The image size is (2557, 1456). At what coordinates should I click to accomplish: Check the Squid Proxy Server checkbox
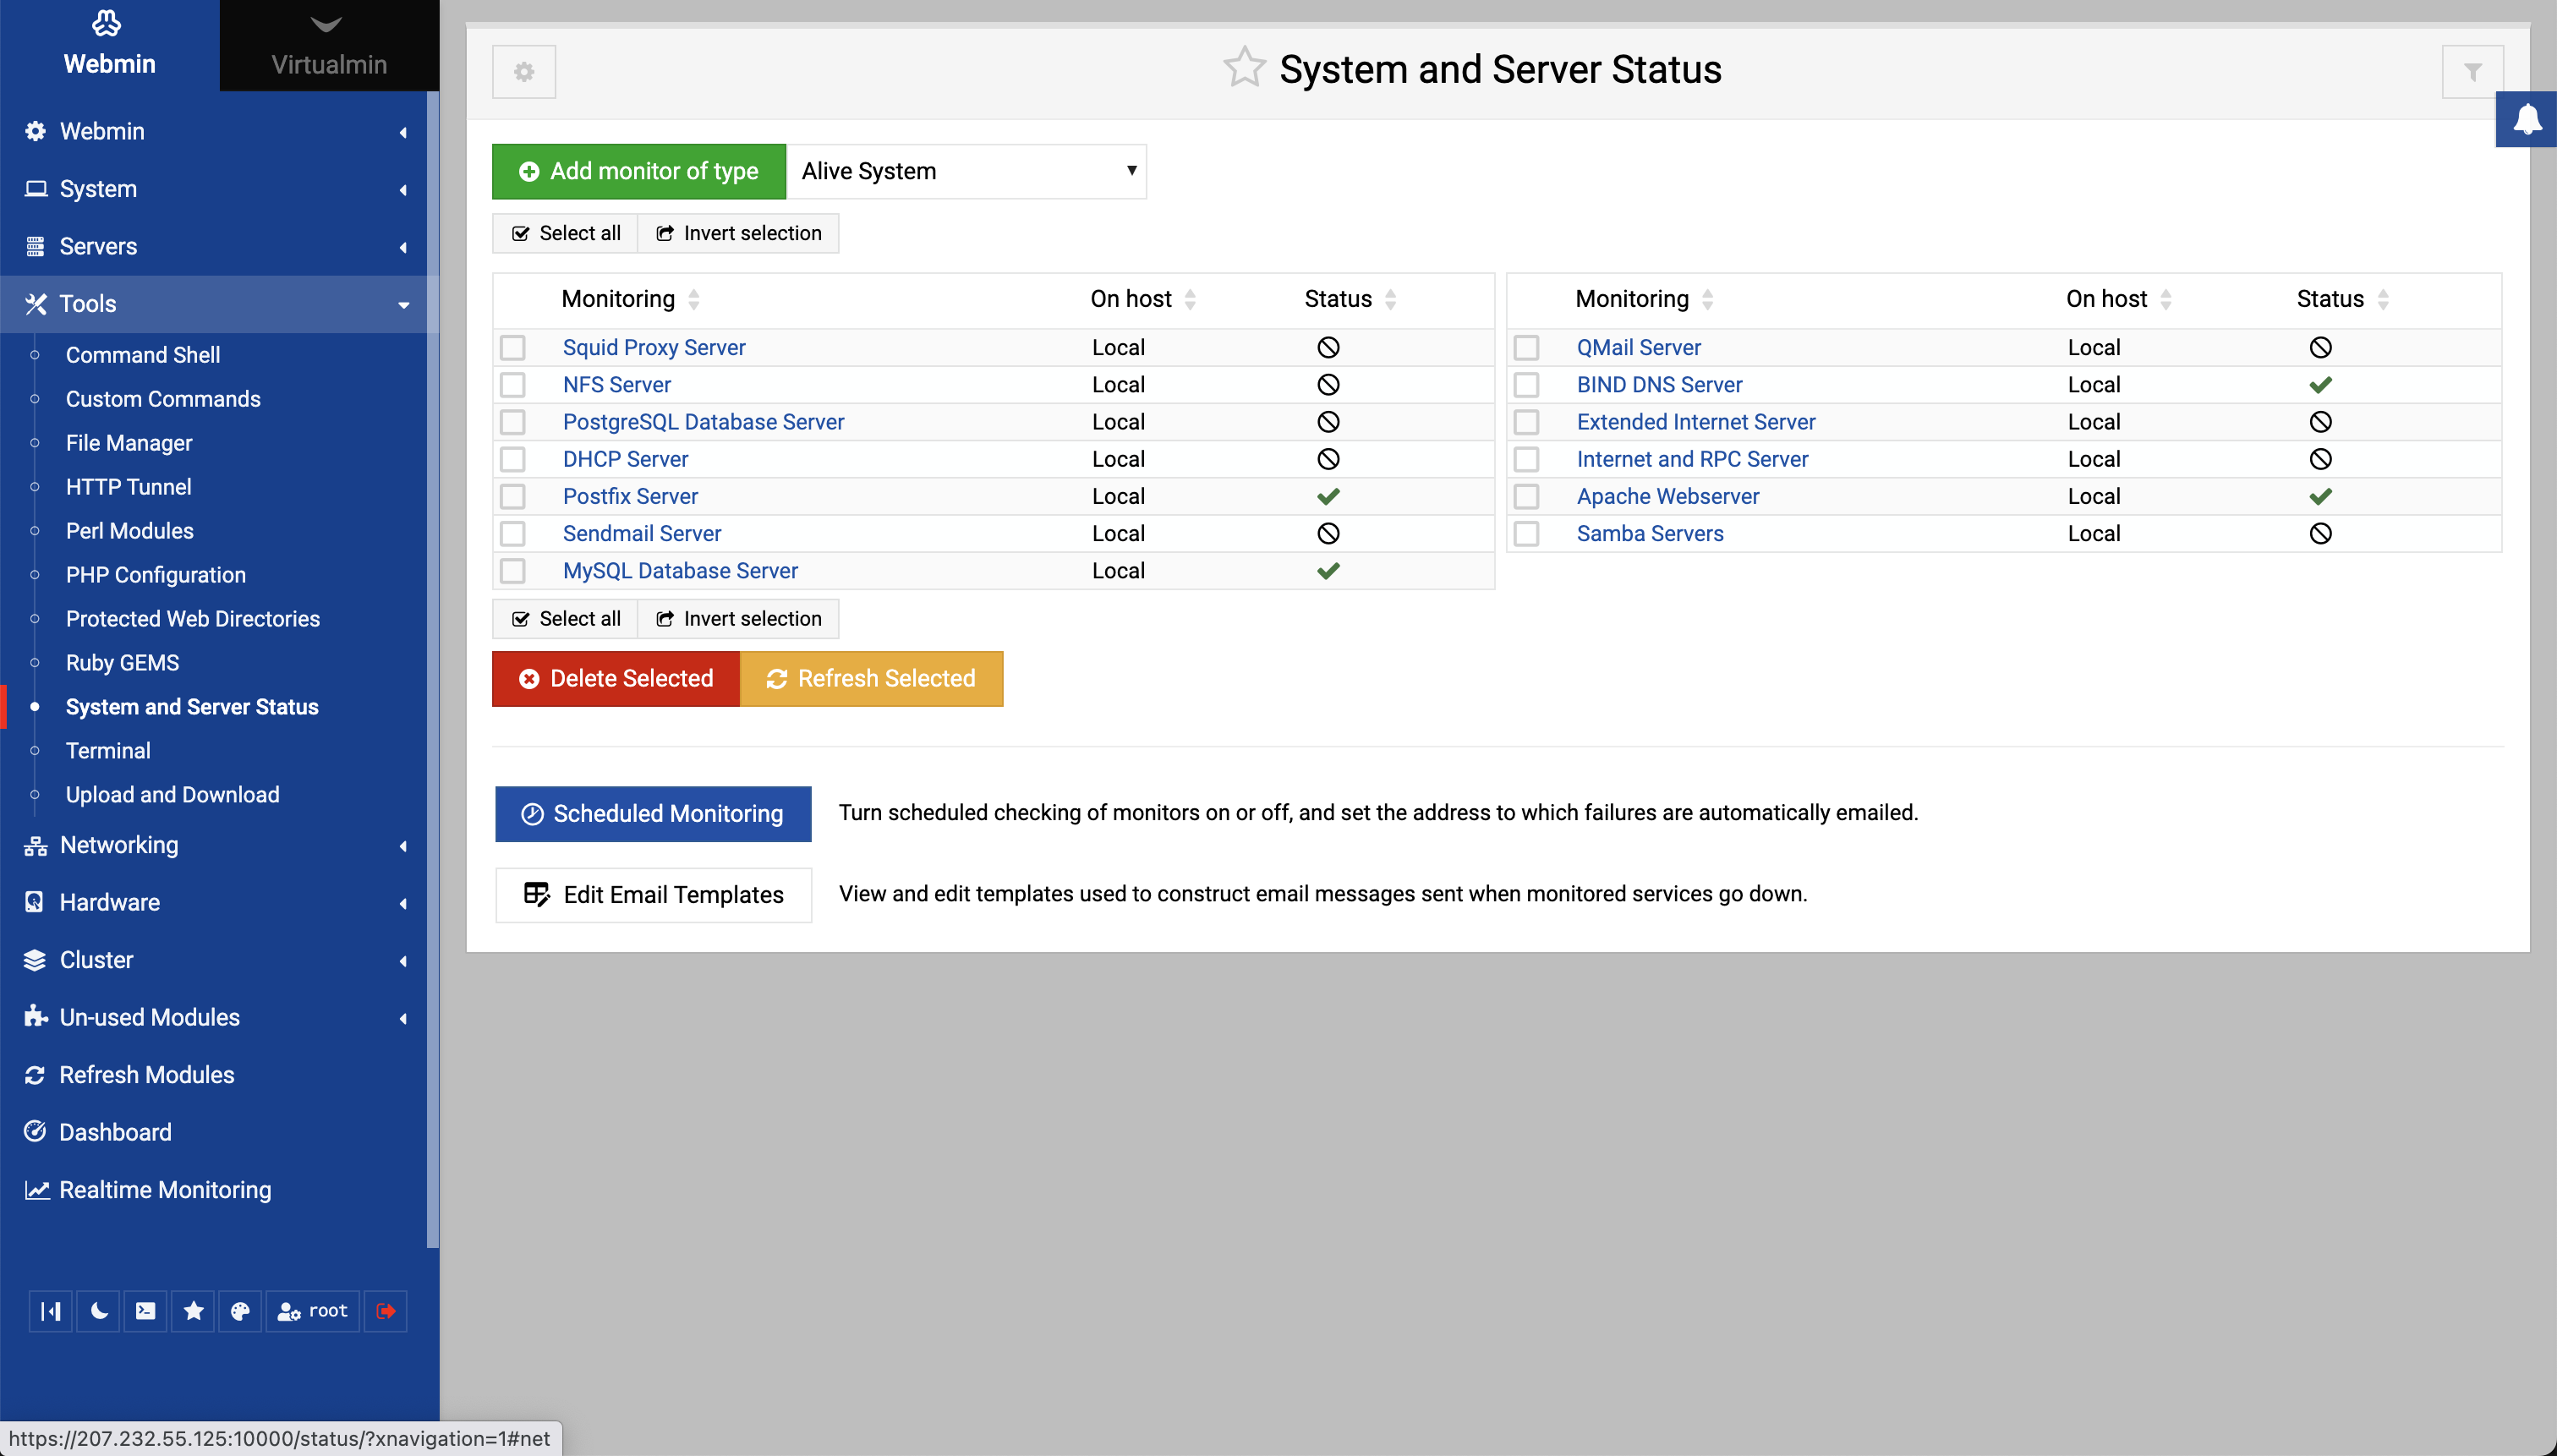coord(513,348)
